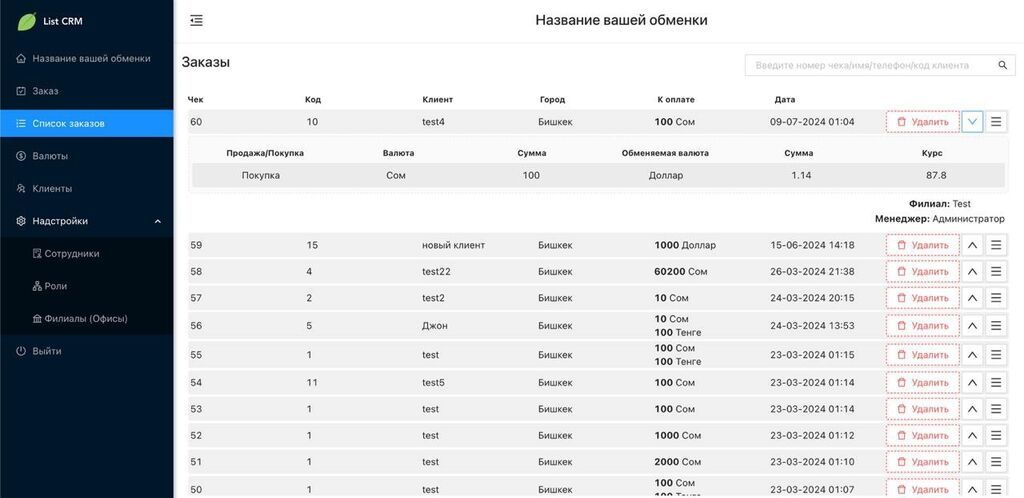This screenshot has height=498, width=1024.
Task: Collapse expanded details of order 60
Action: coord(972,122)
